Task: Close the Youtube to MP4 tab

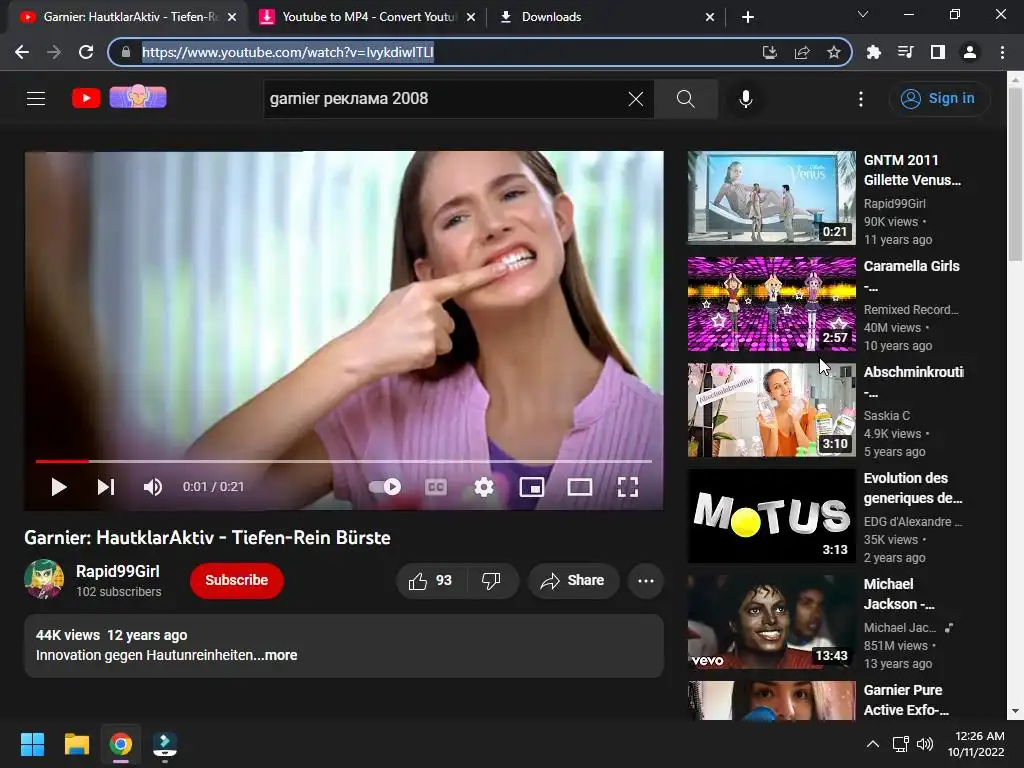Action: 470,17
